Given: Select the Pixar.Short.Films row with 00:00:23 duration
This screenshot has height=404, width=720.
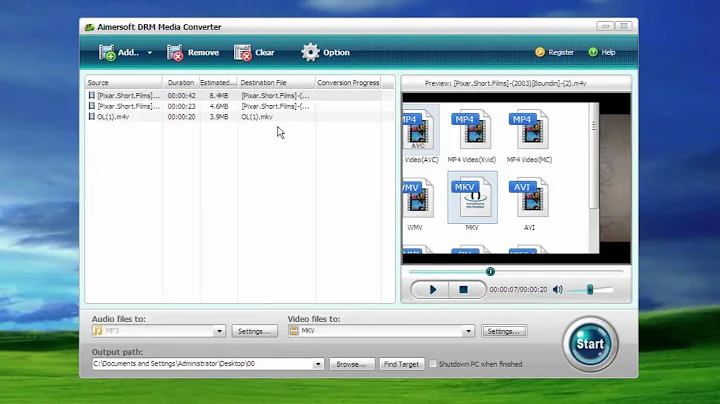Looking at the screenshot, I should coord(240,106).
